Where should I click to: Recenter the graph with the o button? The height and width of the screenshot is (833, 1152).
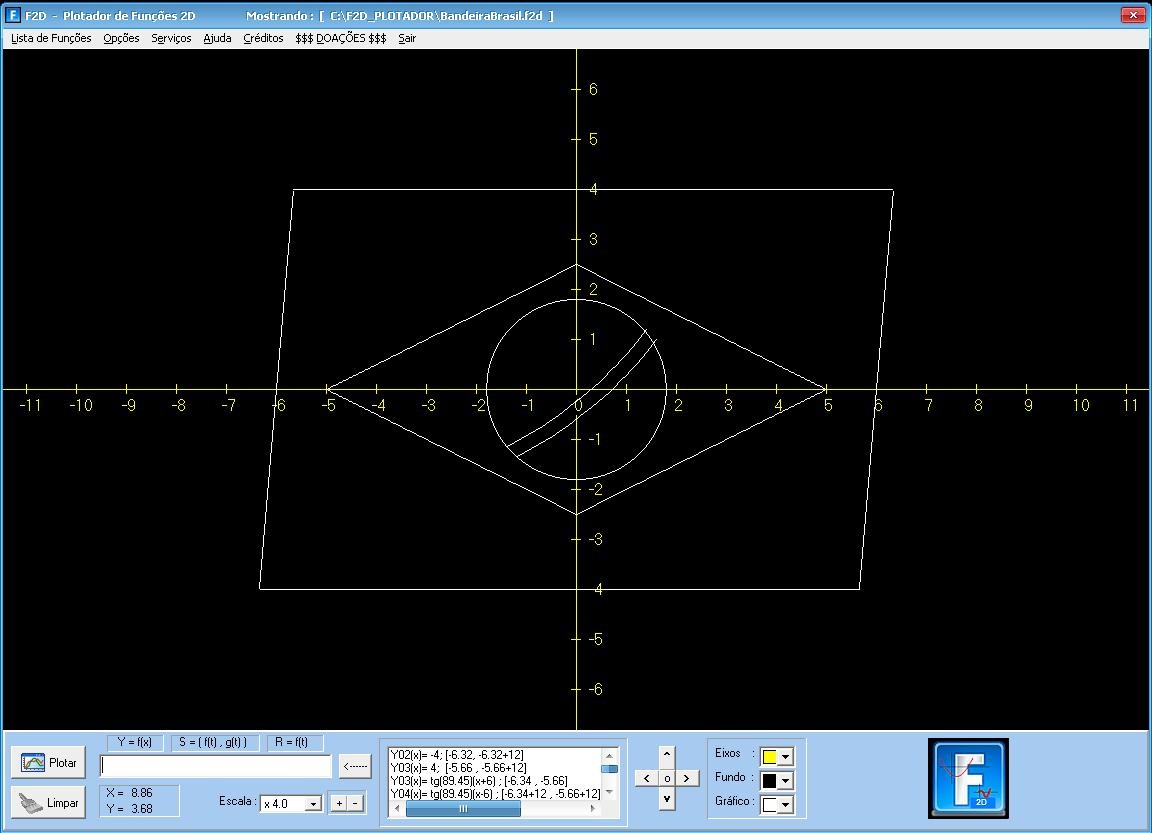tap(667, 778)
